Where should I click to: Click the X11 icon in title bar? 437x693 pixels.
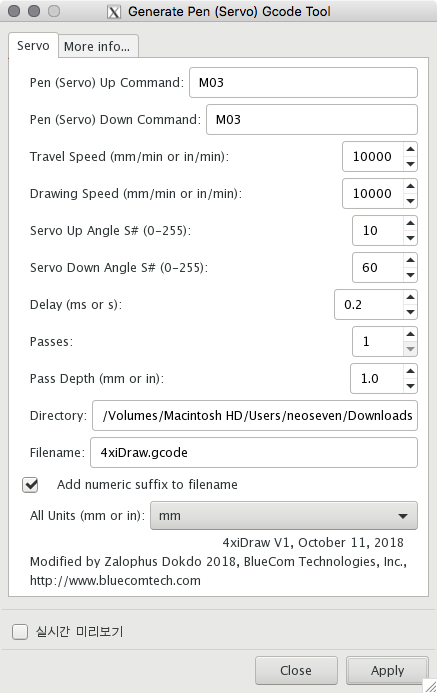tap(114, 12)
